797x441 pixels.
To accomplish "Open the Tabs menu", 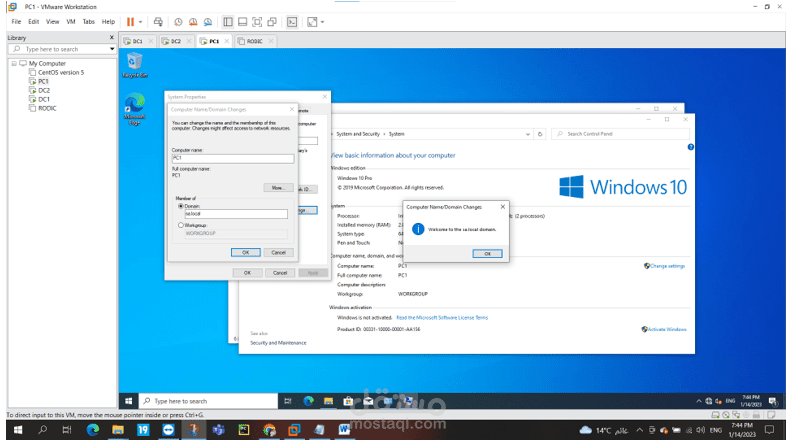I will (88, 22).
